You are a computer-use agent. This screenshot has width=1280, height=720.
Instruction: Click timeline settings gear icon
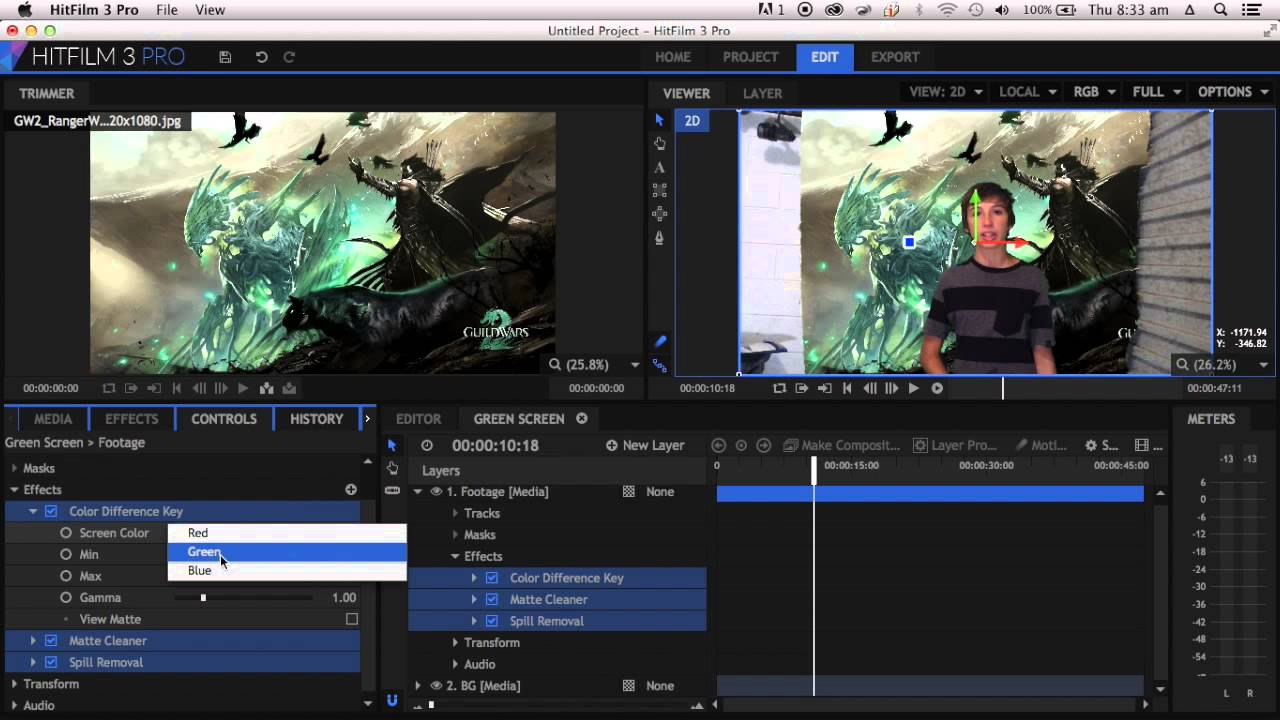click(1091, 445)
